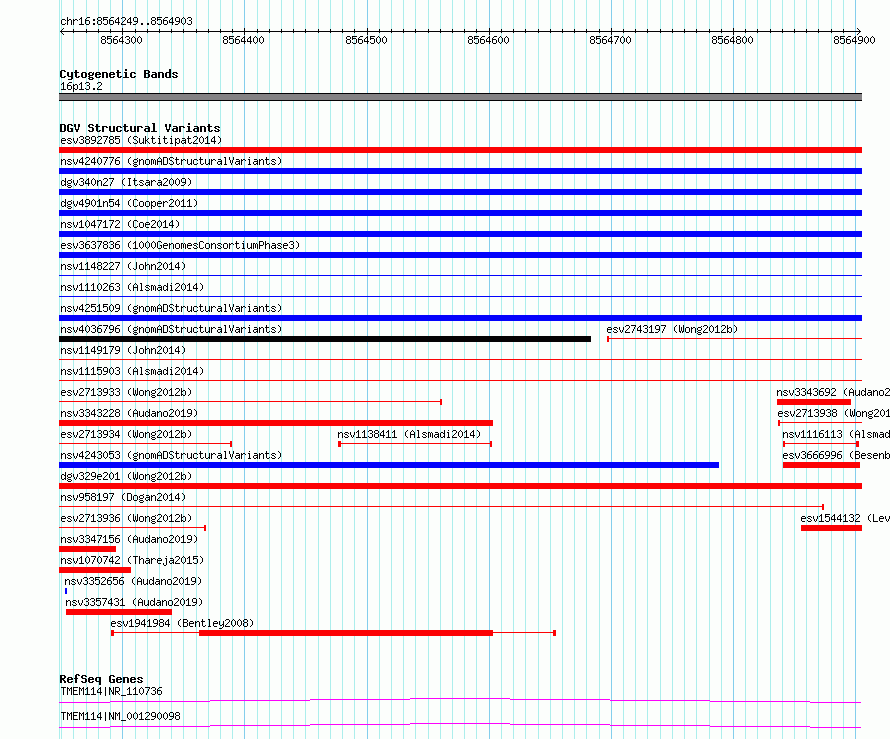Click ruler position 8564600
Viewport: 890px width, 739px height.
488,40
